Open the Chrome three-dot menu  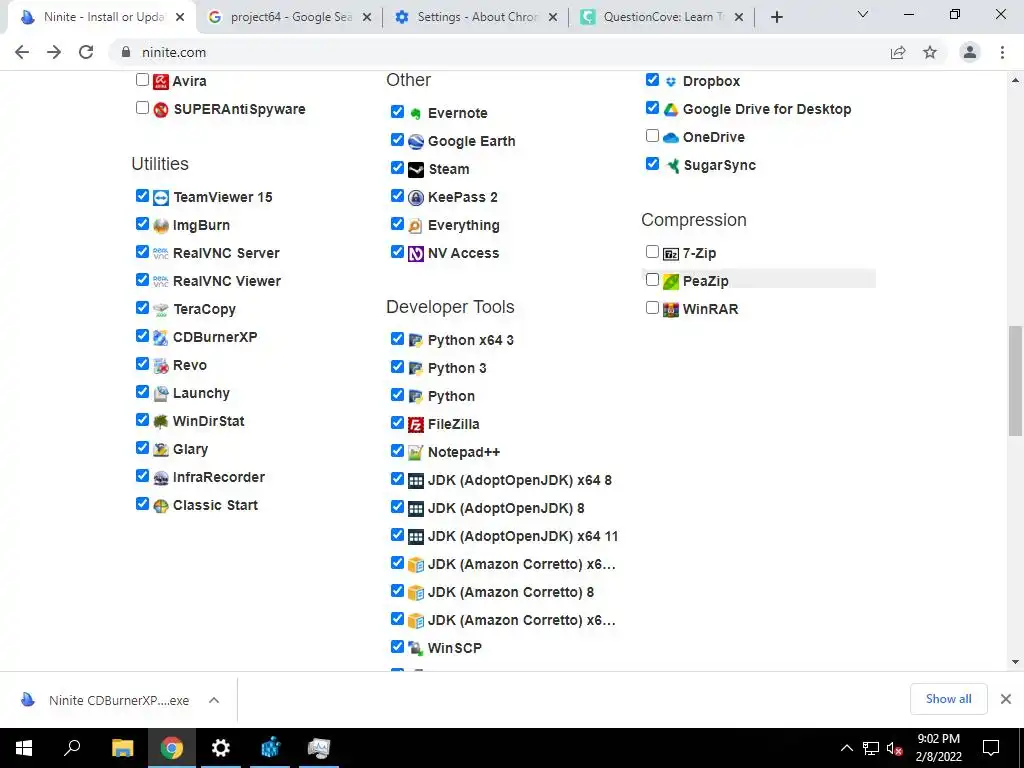pos(1002,52)
